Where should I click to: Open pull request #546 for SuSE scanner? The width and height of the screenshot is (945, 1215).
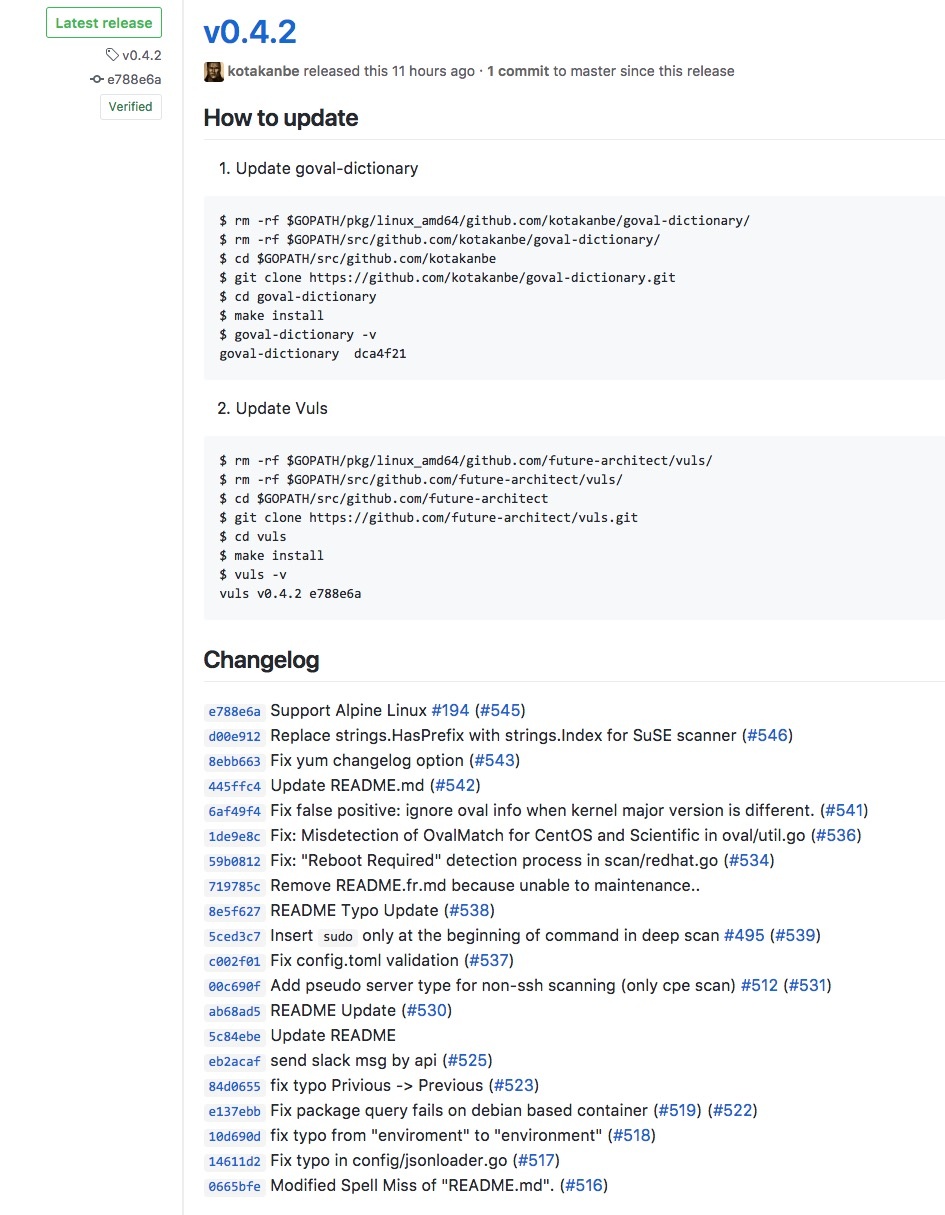click(767, 735)
